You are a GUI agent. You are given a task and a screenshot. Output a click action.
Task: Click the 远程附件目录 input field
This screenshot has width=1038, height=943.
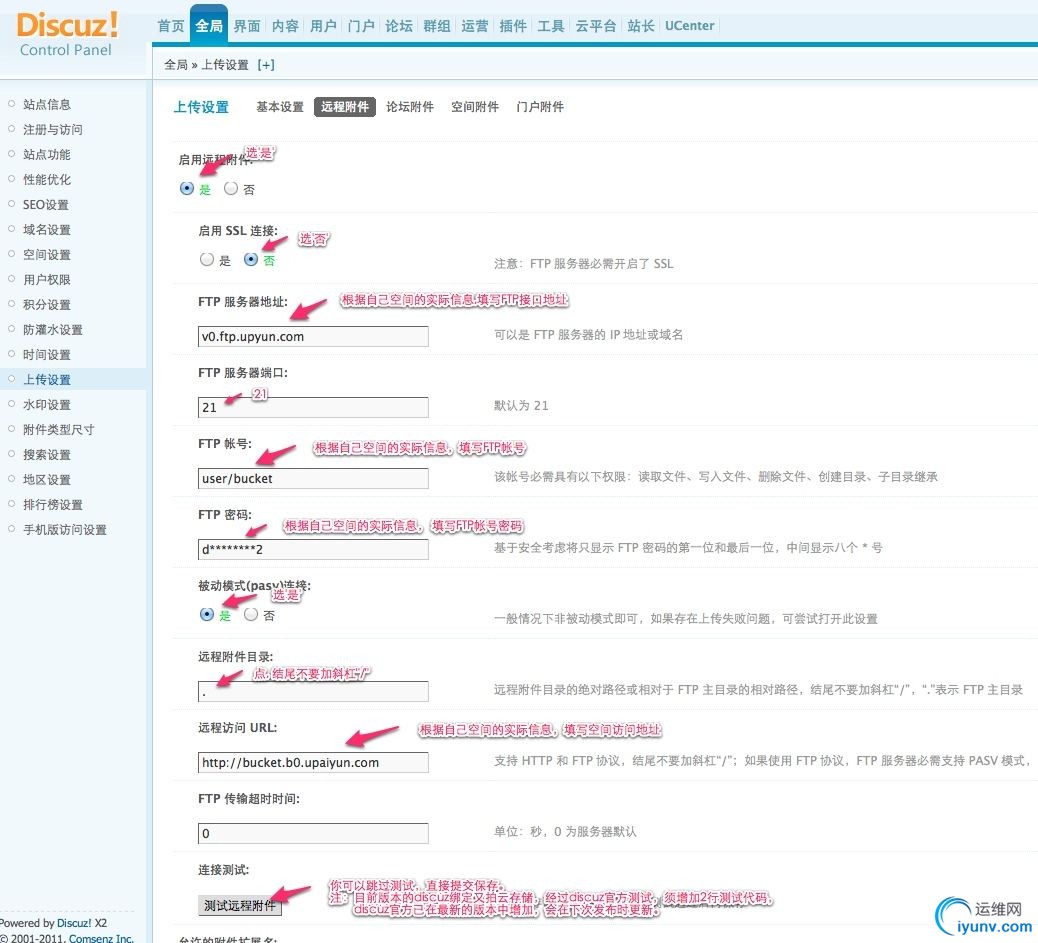click(313, 691)
